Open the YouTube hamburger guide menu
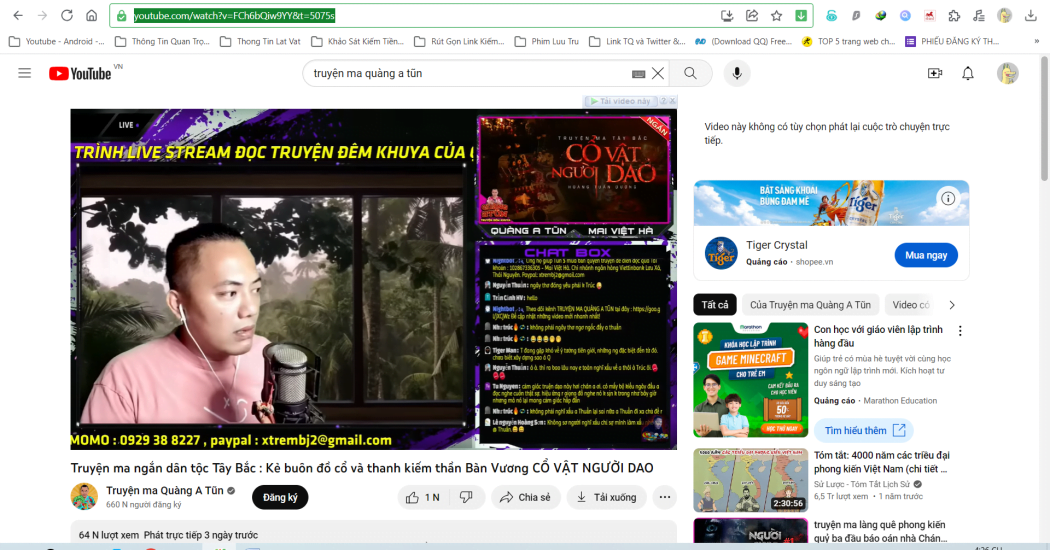 25,73
